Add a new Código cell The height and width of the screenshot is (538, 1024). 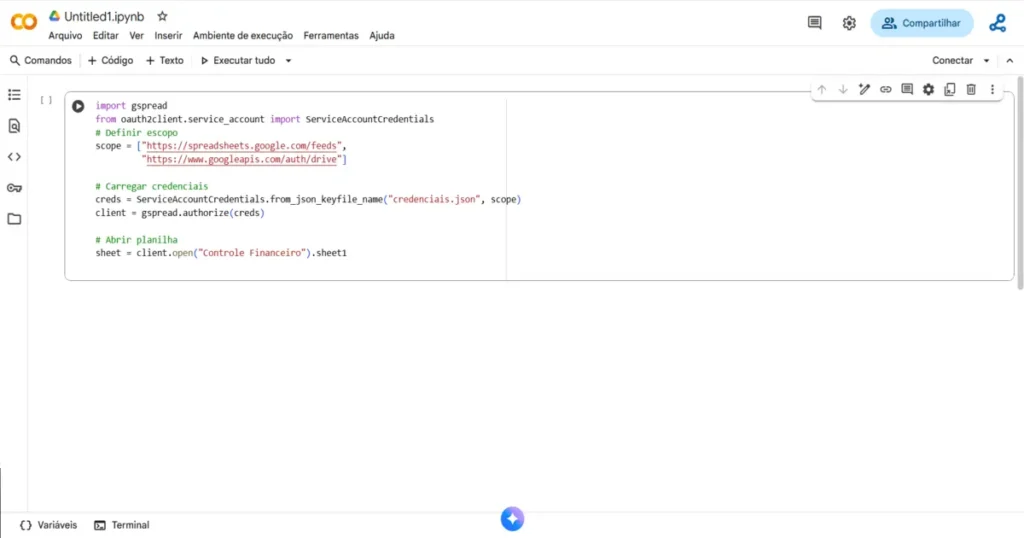tap(110, 61)
